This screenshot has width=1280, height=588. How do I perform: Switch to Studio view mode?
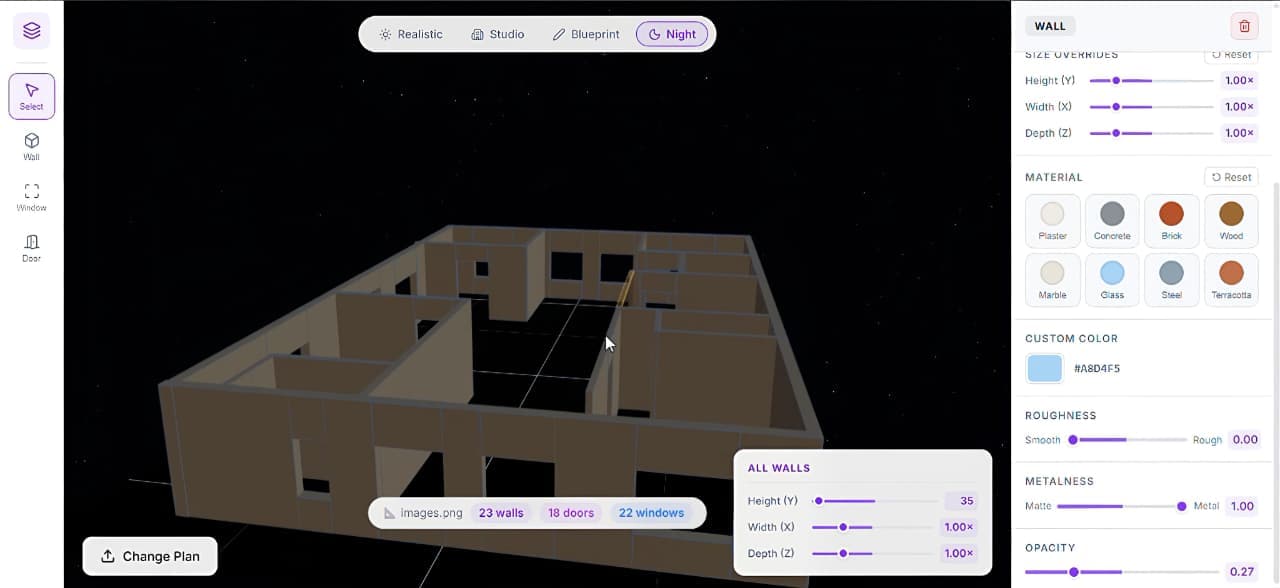pyautogui.click(x=497, y=34)
